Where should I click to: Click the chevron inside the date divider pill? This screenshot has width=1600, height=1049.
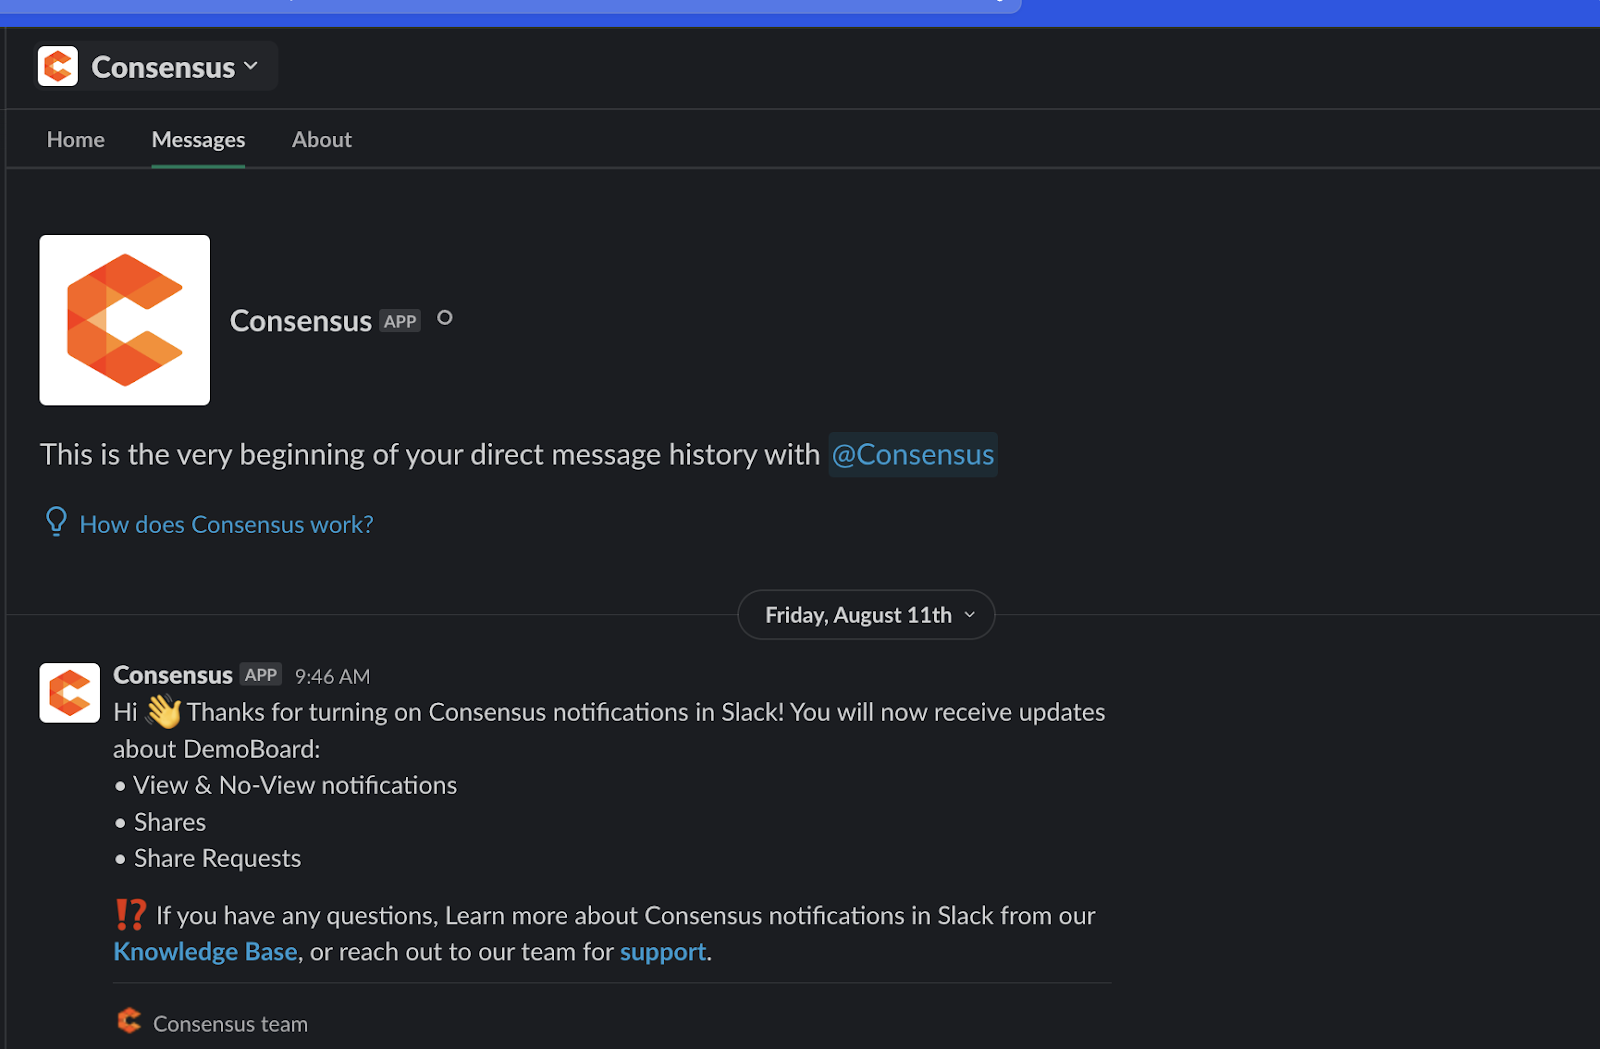pyautogui.click(x=969, y=615)
